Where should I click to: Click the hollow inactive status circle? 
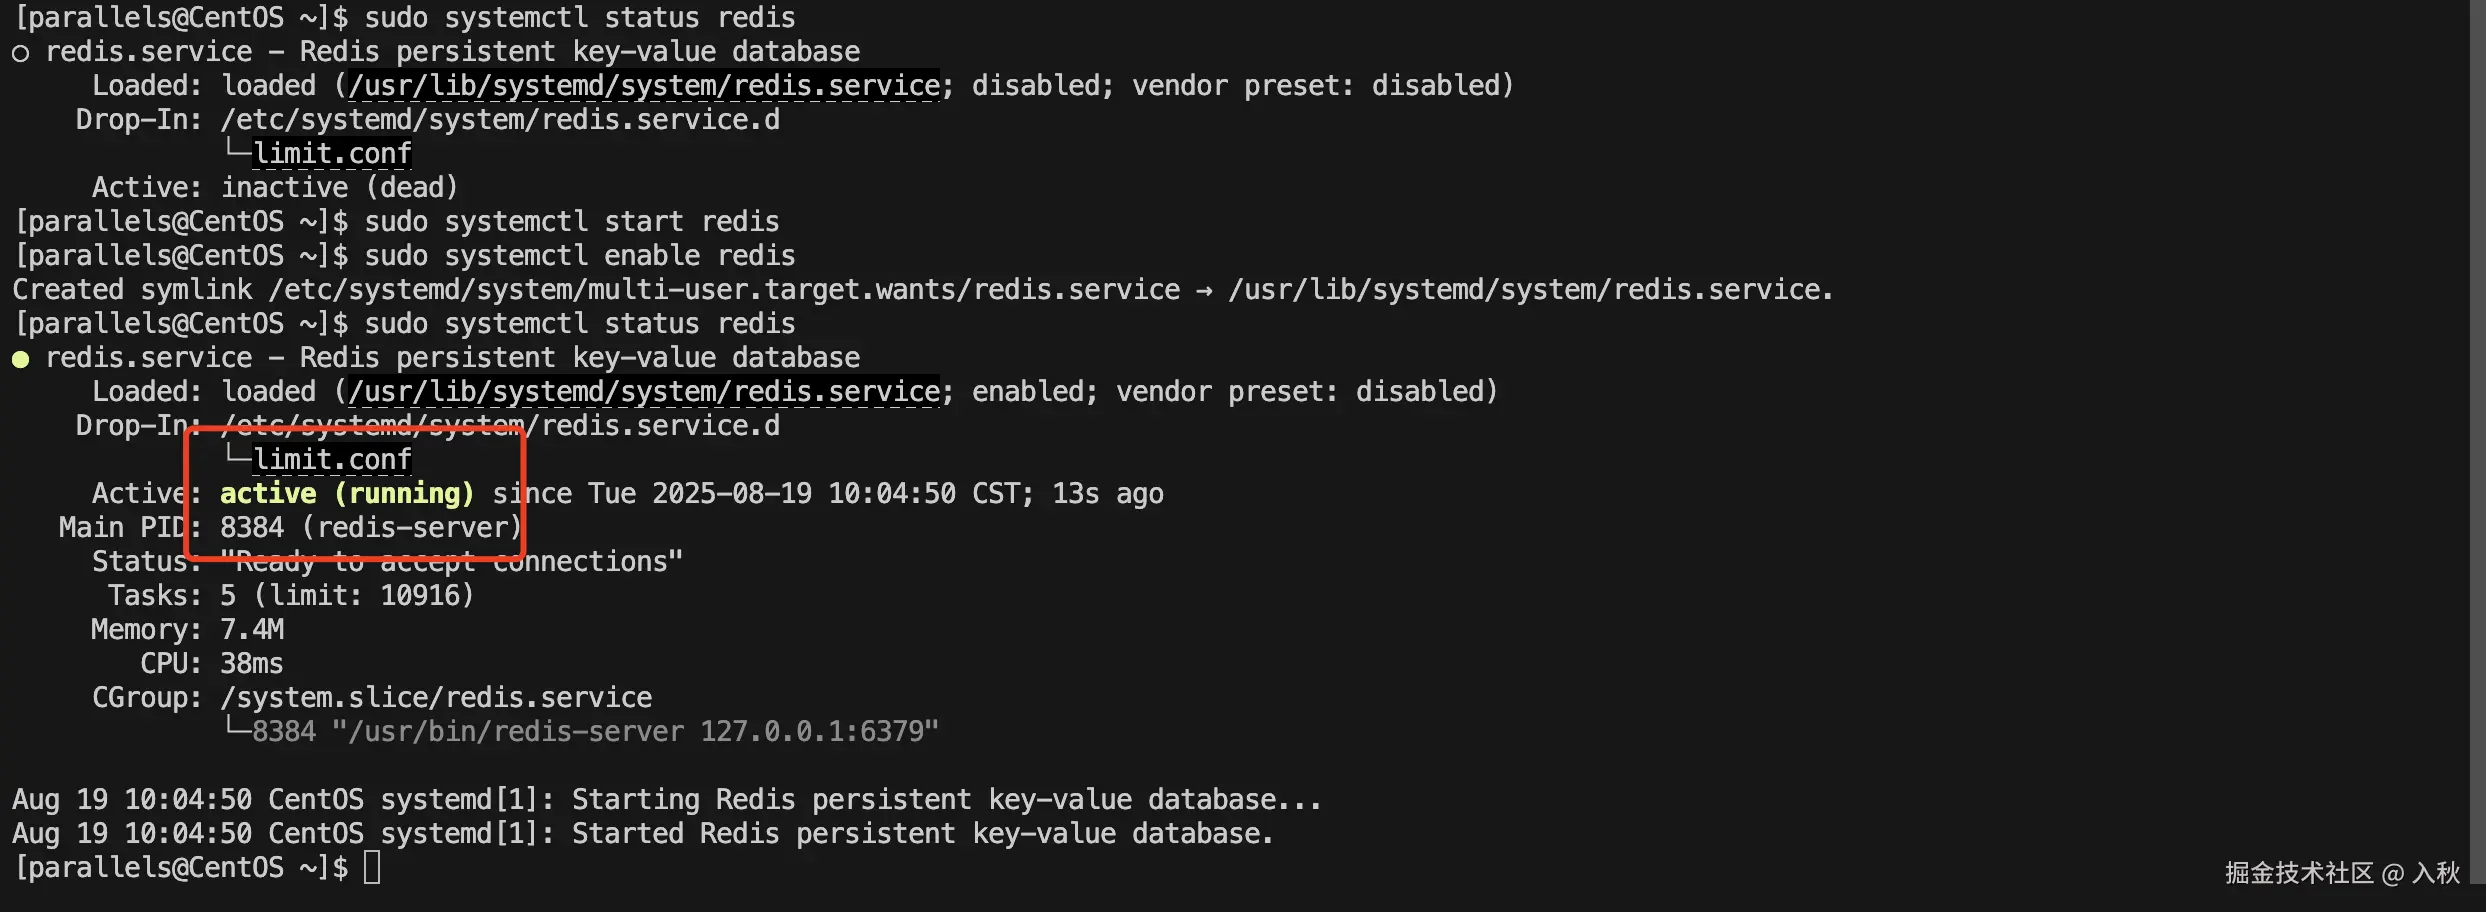tap(20, 53)
